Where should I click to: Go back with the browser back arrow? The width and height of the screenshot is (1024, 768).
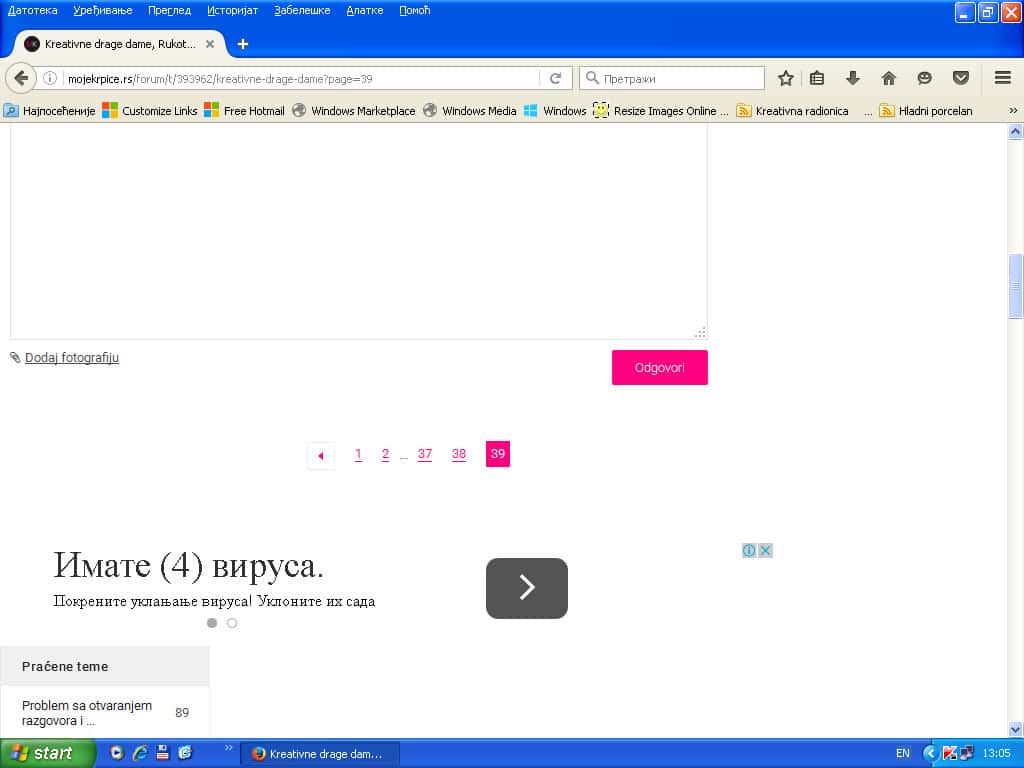click(21, 78)
